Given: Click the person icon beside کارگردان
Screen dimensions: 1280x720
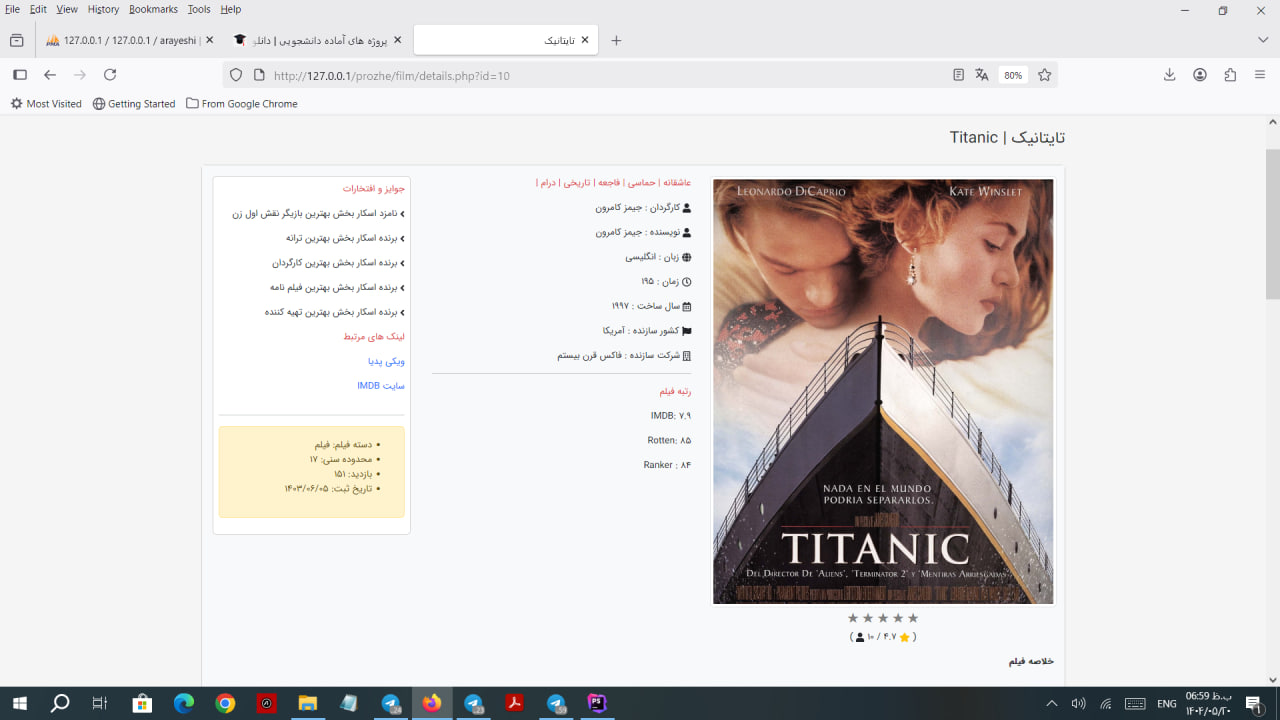Looking at the screenshot, I should click(x=686, y=208).
